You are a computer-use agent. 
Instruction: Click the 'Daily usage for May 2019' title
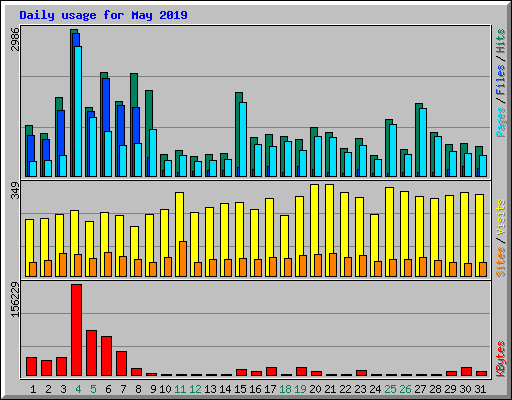[x=103, y=15]
